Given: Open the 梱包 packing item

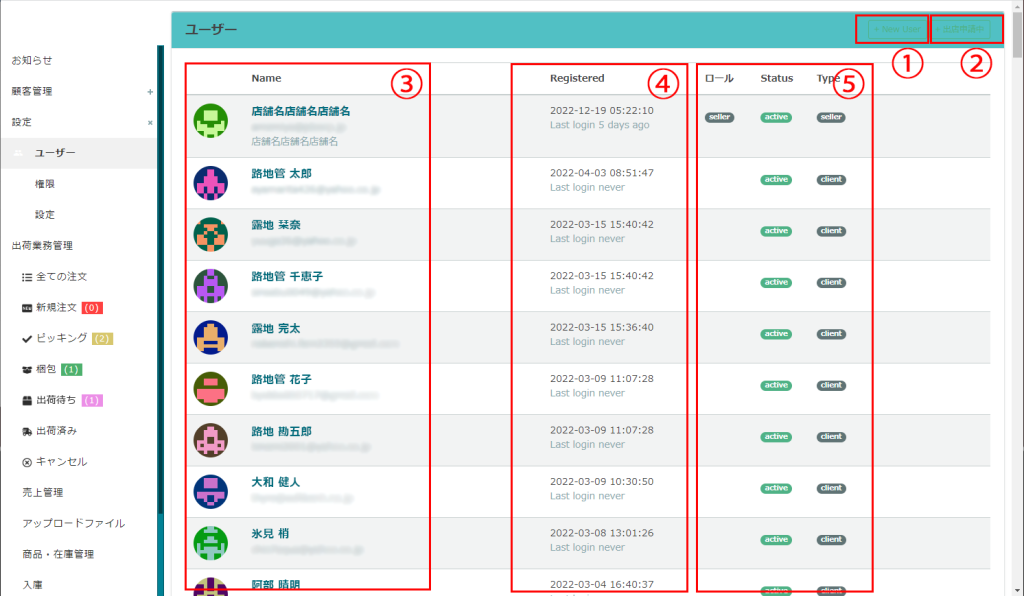Looking at the screenshot, I should click(47, 369).
